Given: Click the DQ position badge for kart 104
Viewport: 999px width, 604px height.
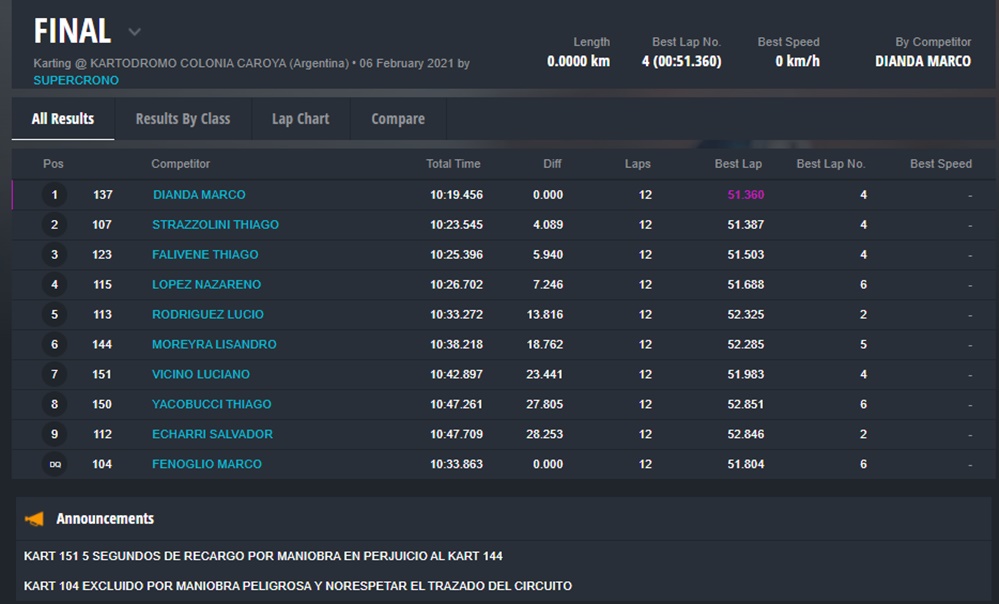Looking at the screenshot, I should [55, 464].
